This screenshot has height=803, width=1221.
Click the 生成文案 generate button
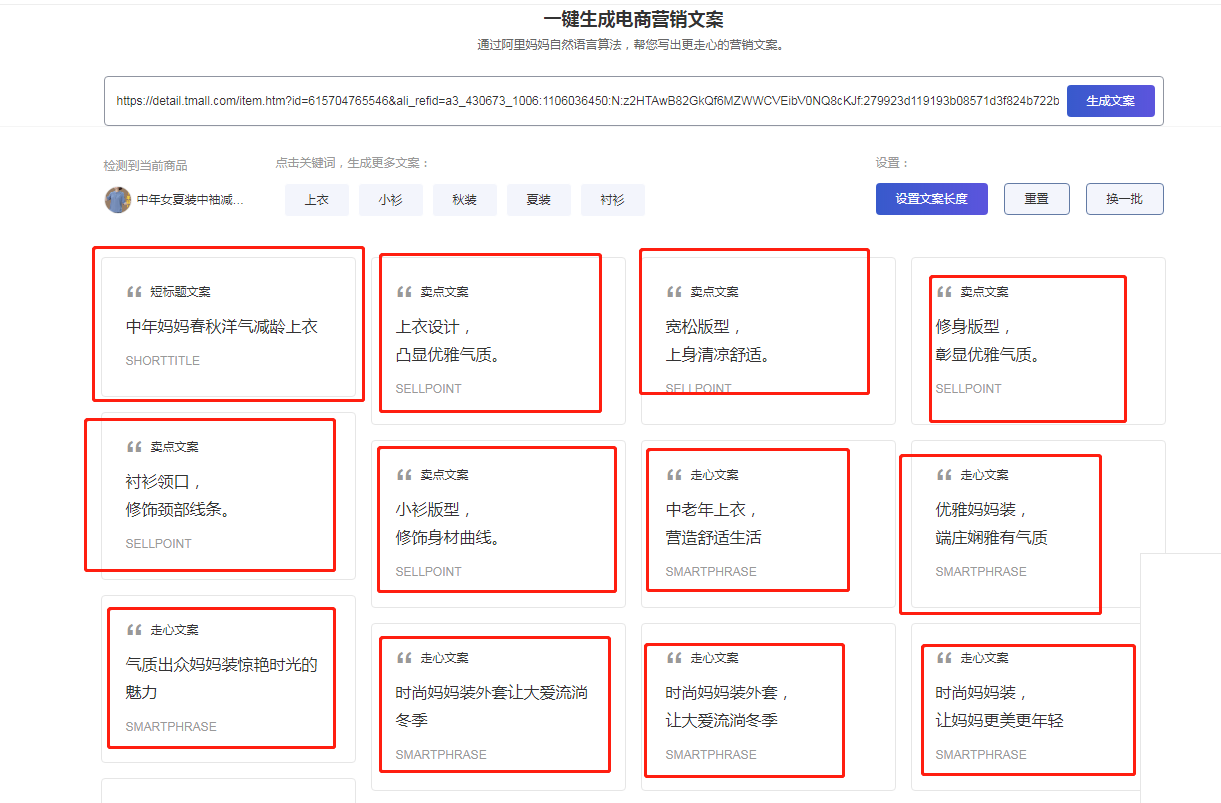[x=1110, y=100]
